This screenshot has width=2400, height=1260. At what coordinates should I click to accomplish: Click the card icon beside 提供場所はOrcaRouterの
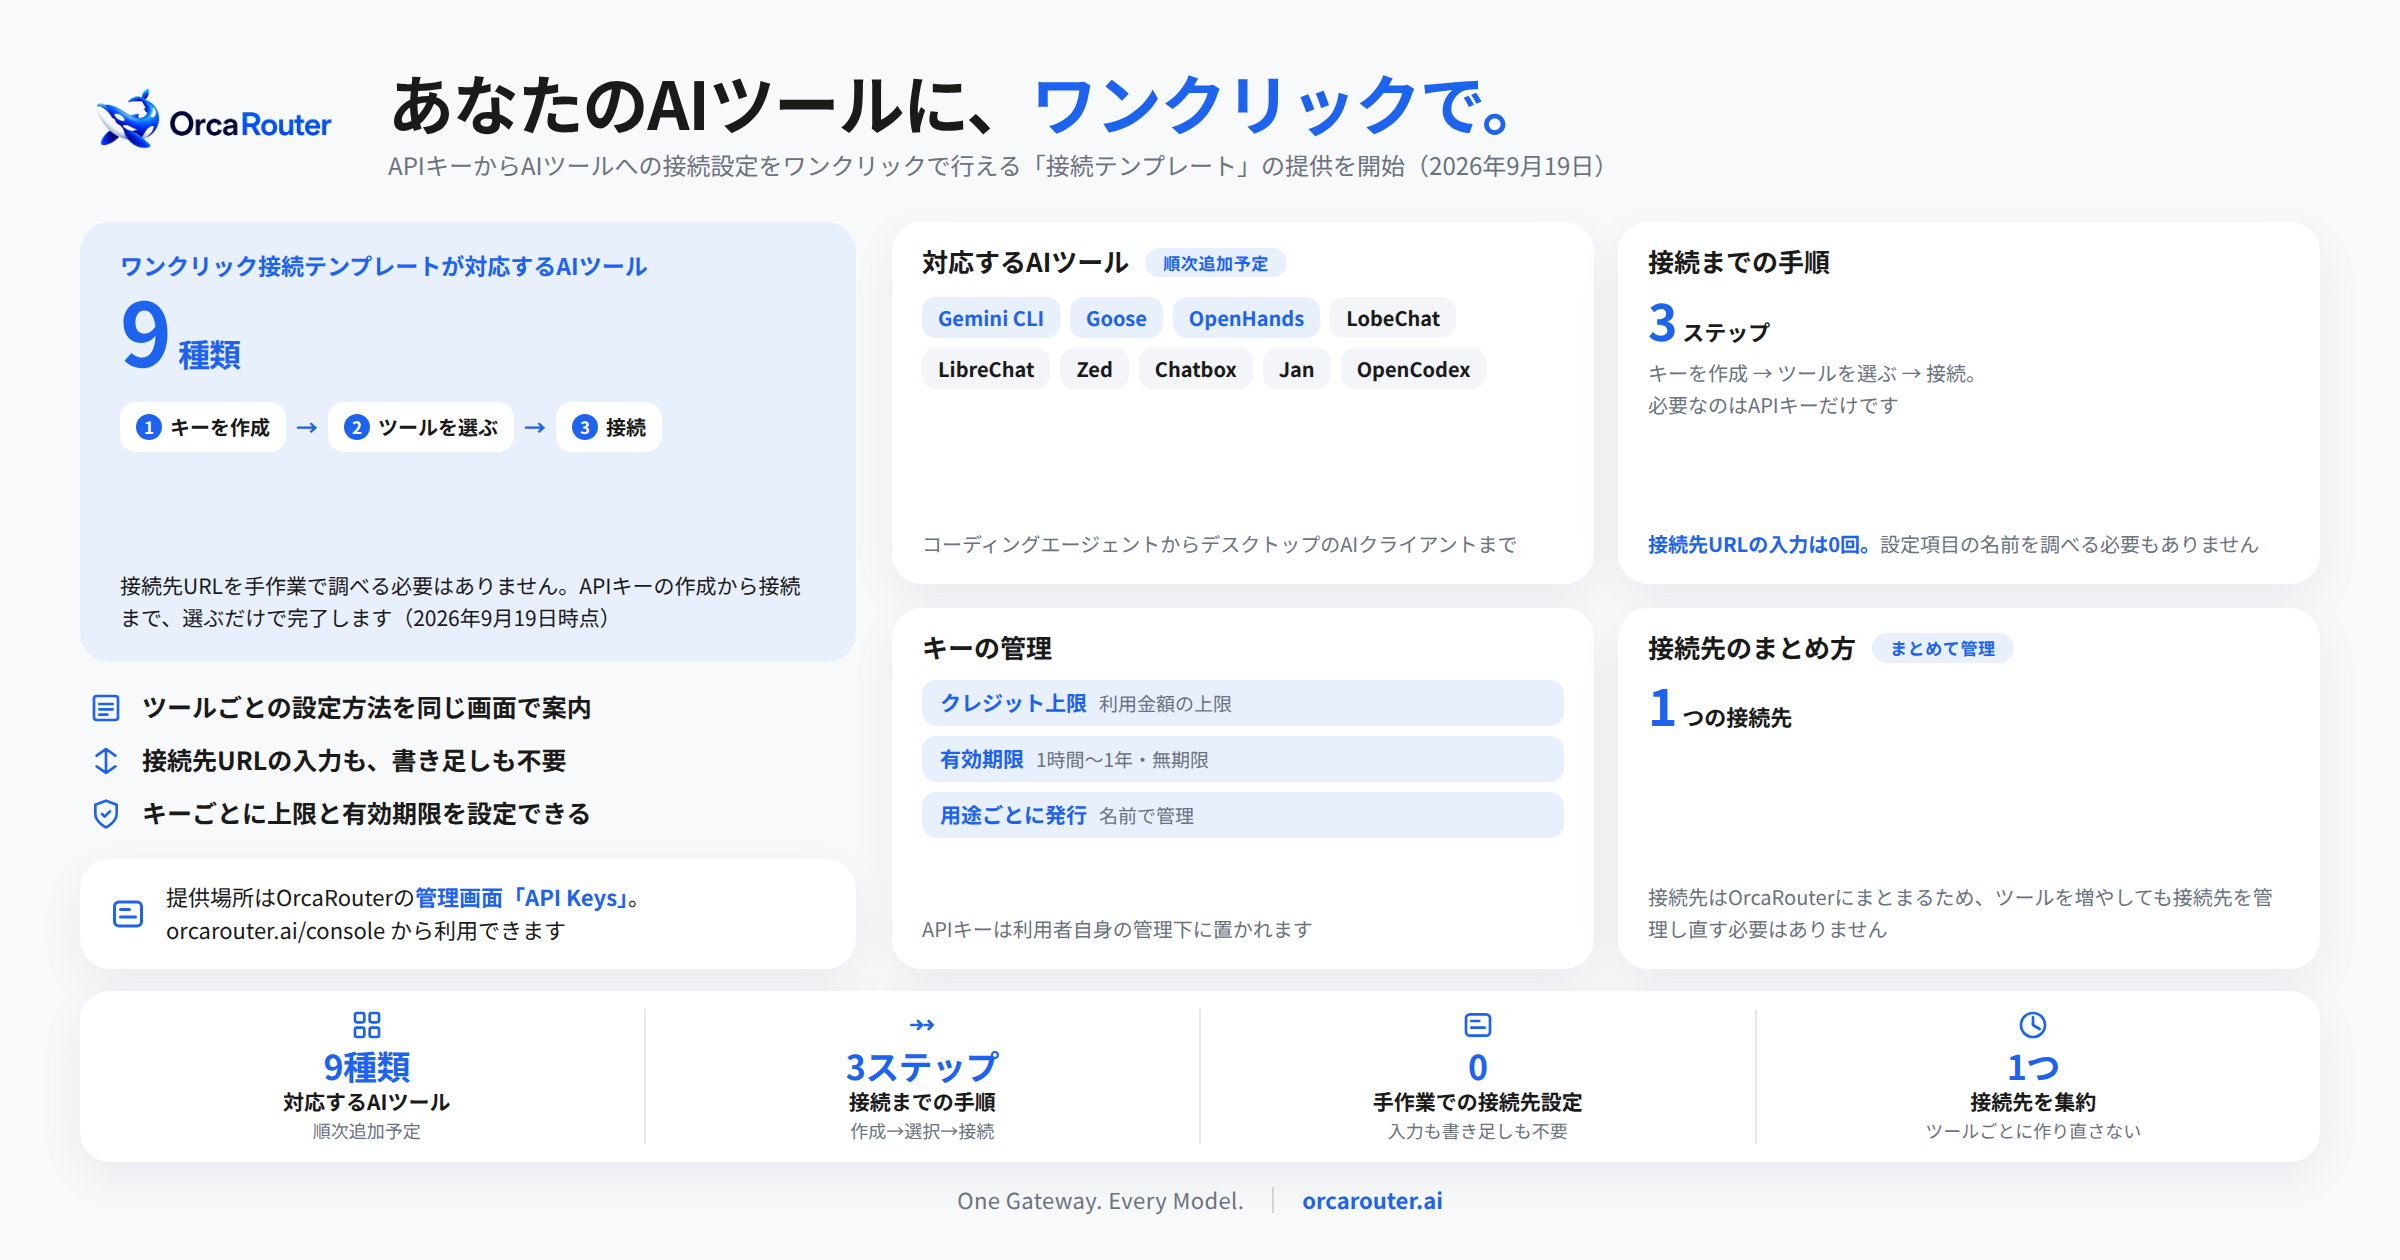(x=128, y=914)
